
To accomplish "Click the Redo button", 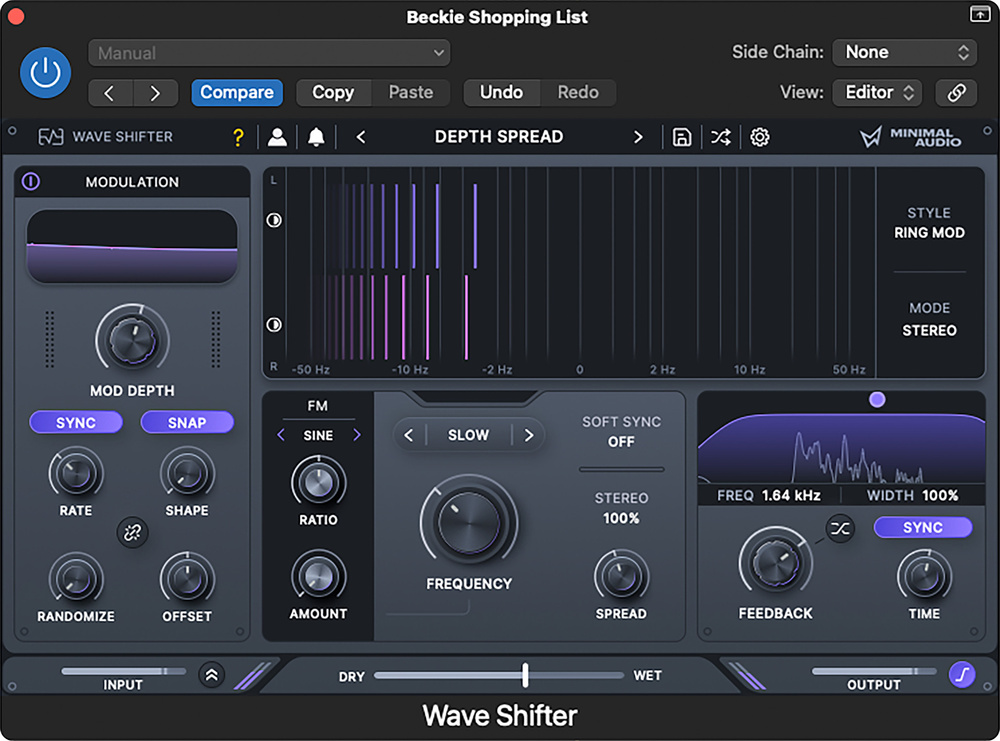I will [578, 93].
